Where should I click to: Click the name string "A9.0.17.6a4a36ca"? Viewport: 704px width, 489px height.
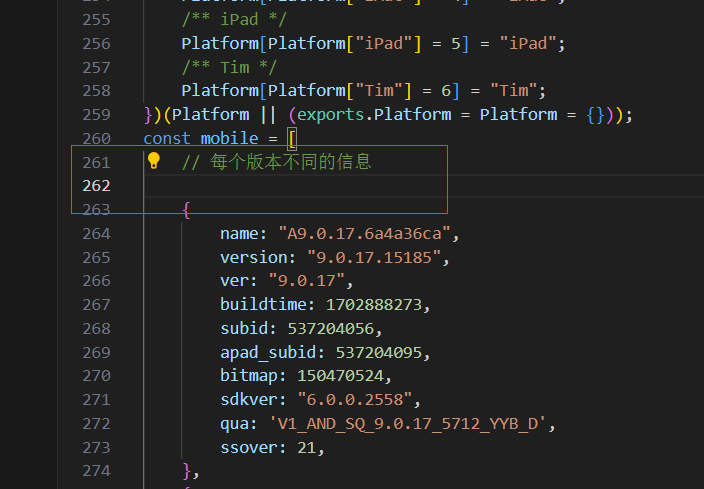[368, 233]
